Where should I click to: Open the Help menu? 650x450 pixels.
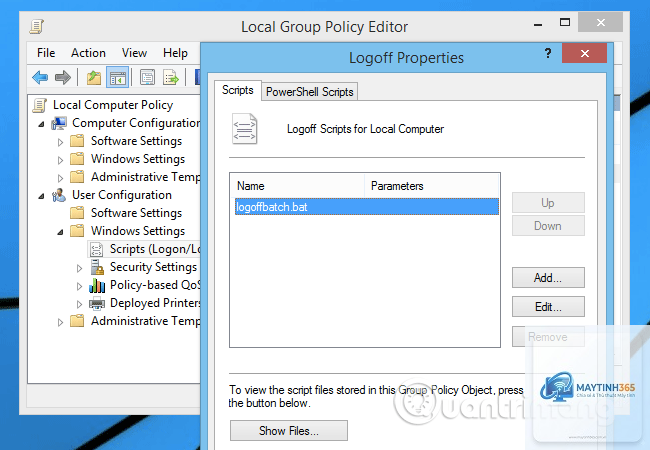click(175, 53)
